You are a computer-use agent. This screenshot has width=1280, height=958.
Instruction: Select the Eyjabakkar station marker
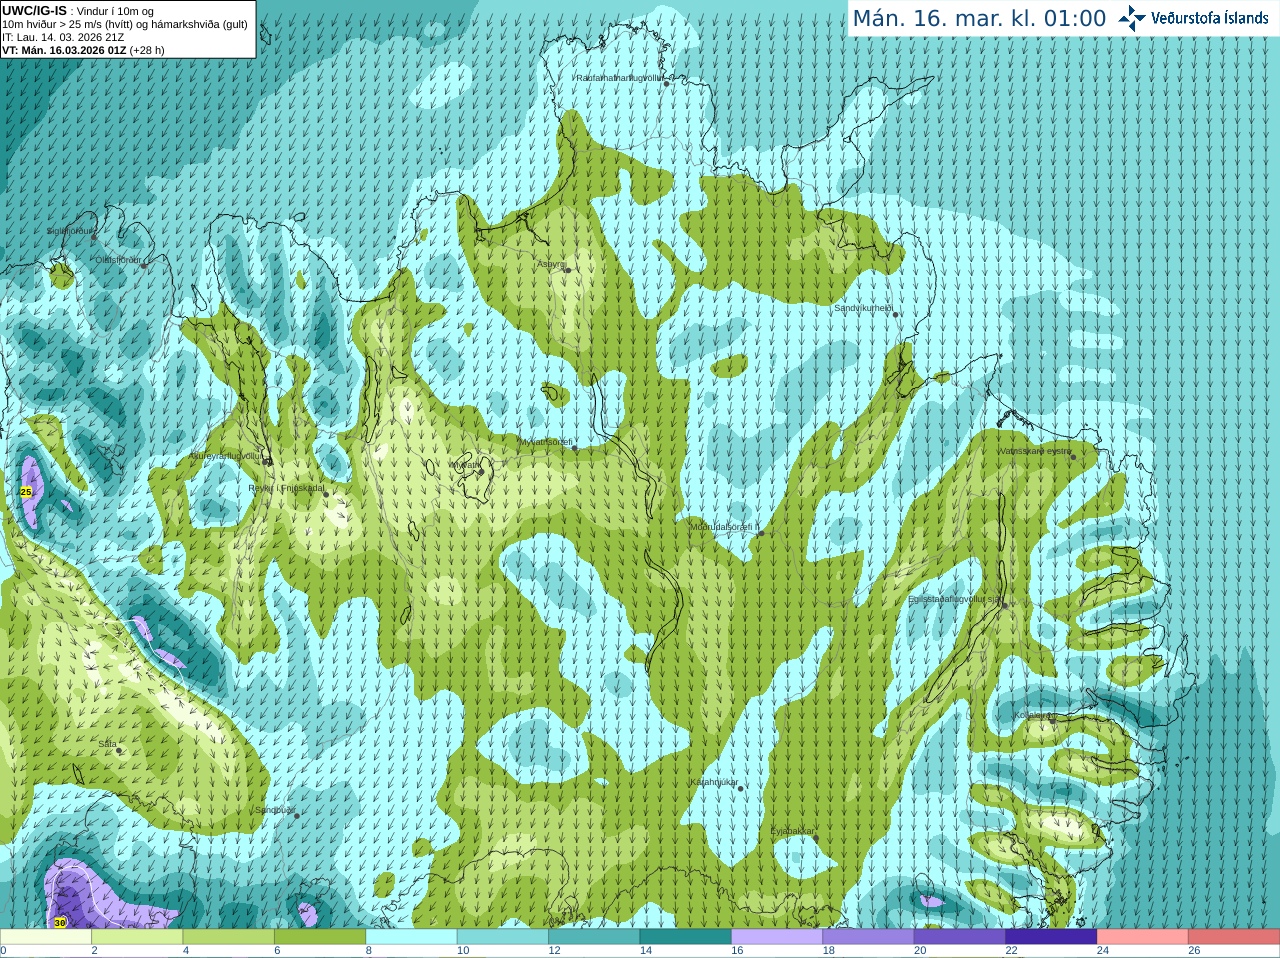(x=816, y=837)
